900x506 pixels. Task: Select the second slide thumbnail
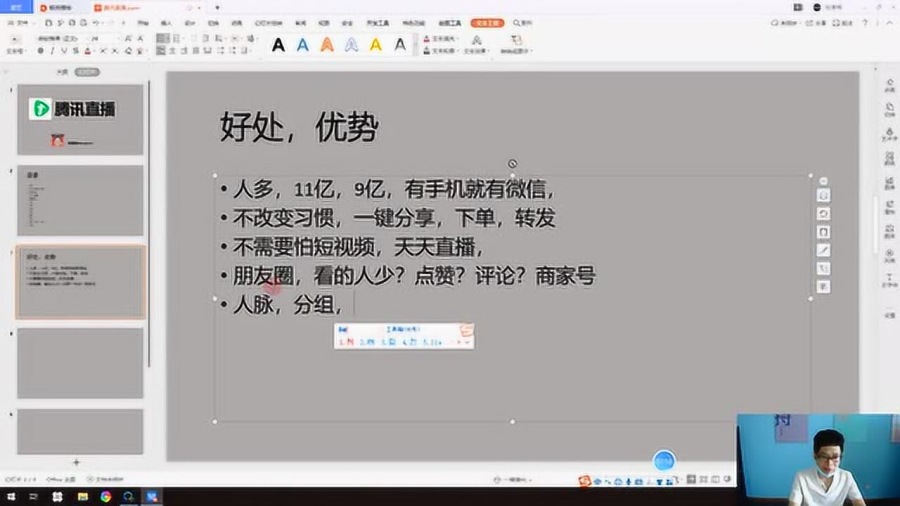pyautogui.click(x=80, y=200)
